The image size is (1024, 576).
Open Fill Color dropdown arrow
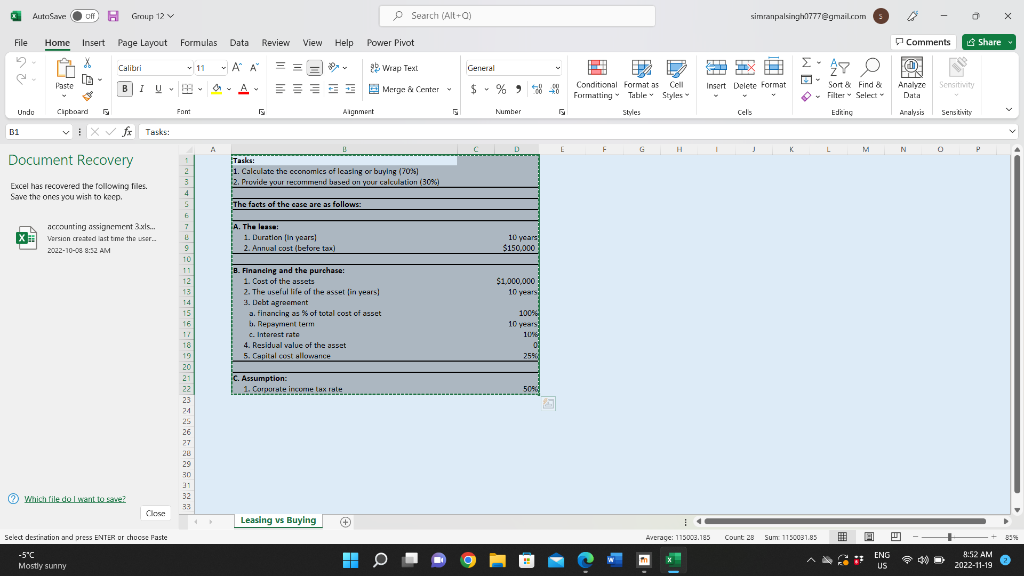coord(229,89)
